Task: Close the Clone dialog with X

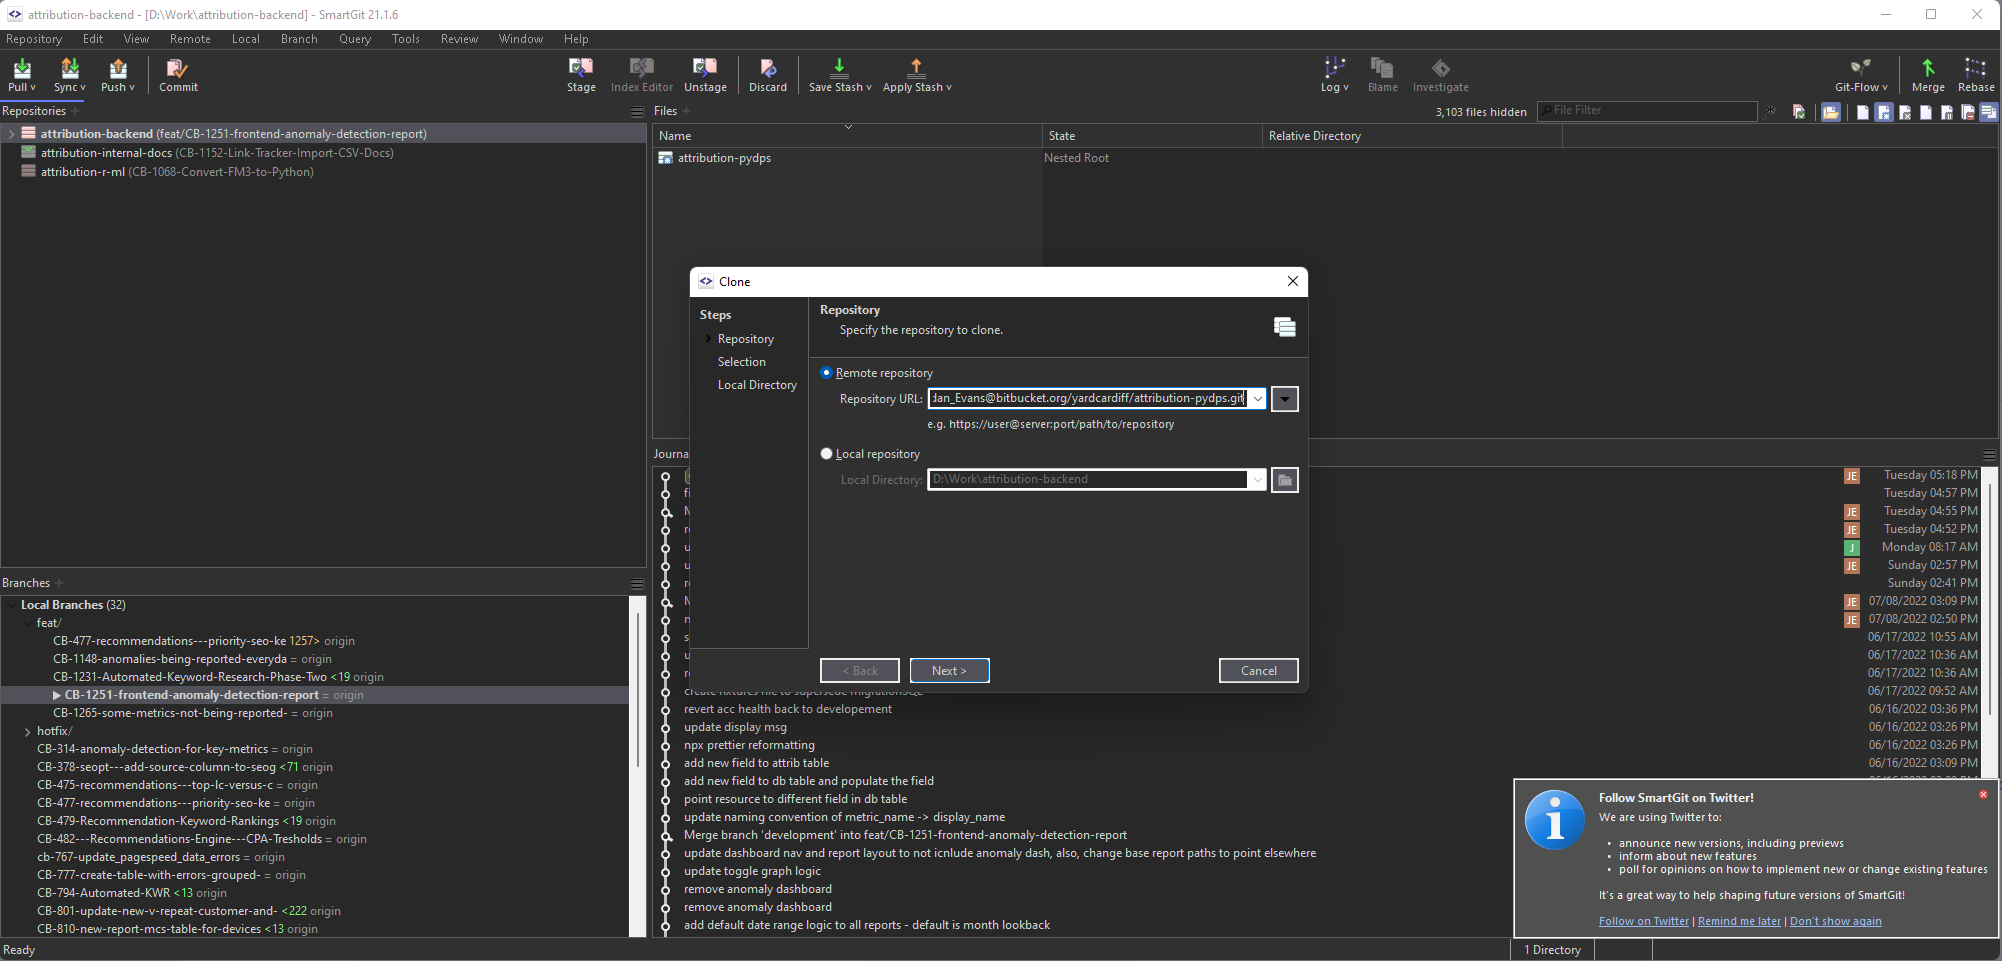Action: [1292, 281]
